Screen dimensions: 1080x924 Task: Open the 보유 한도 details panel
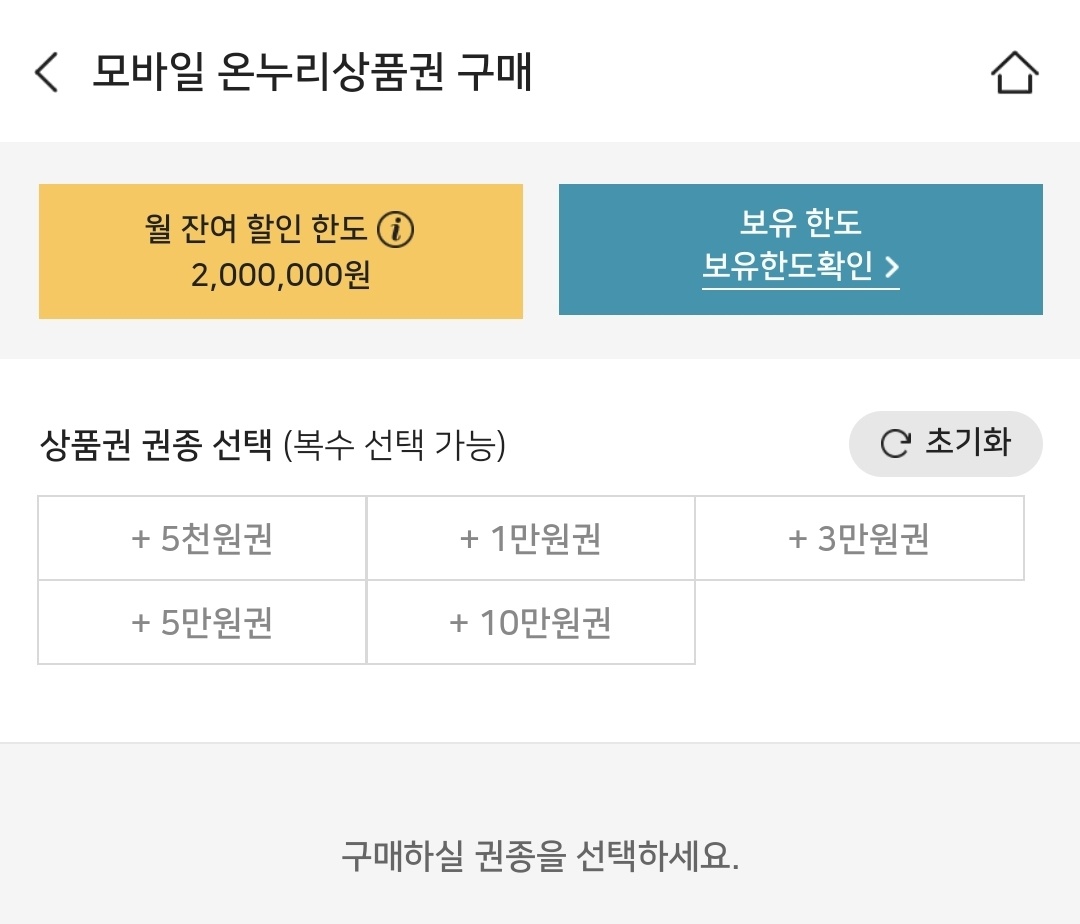pyautogui.click(x=800, y=249)
